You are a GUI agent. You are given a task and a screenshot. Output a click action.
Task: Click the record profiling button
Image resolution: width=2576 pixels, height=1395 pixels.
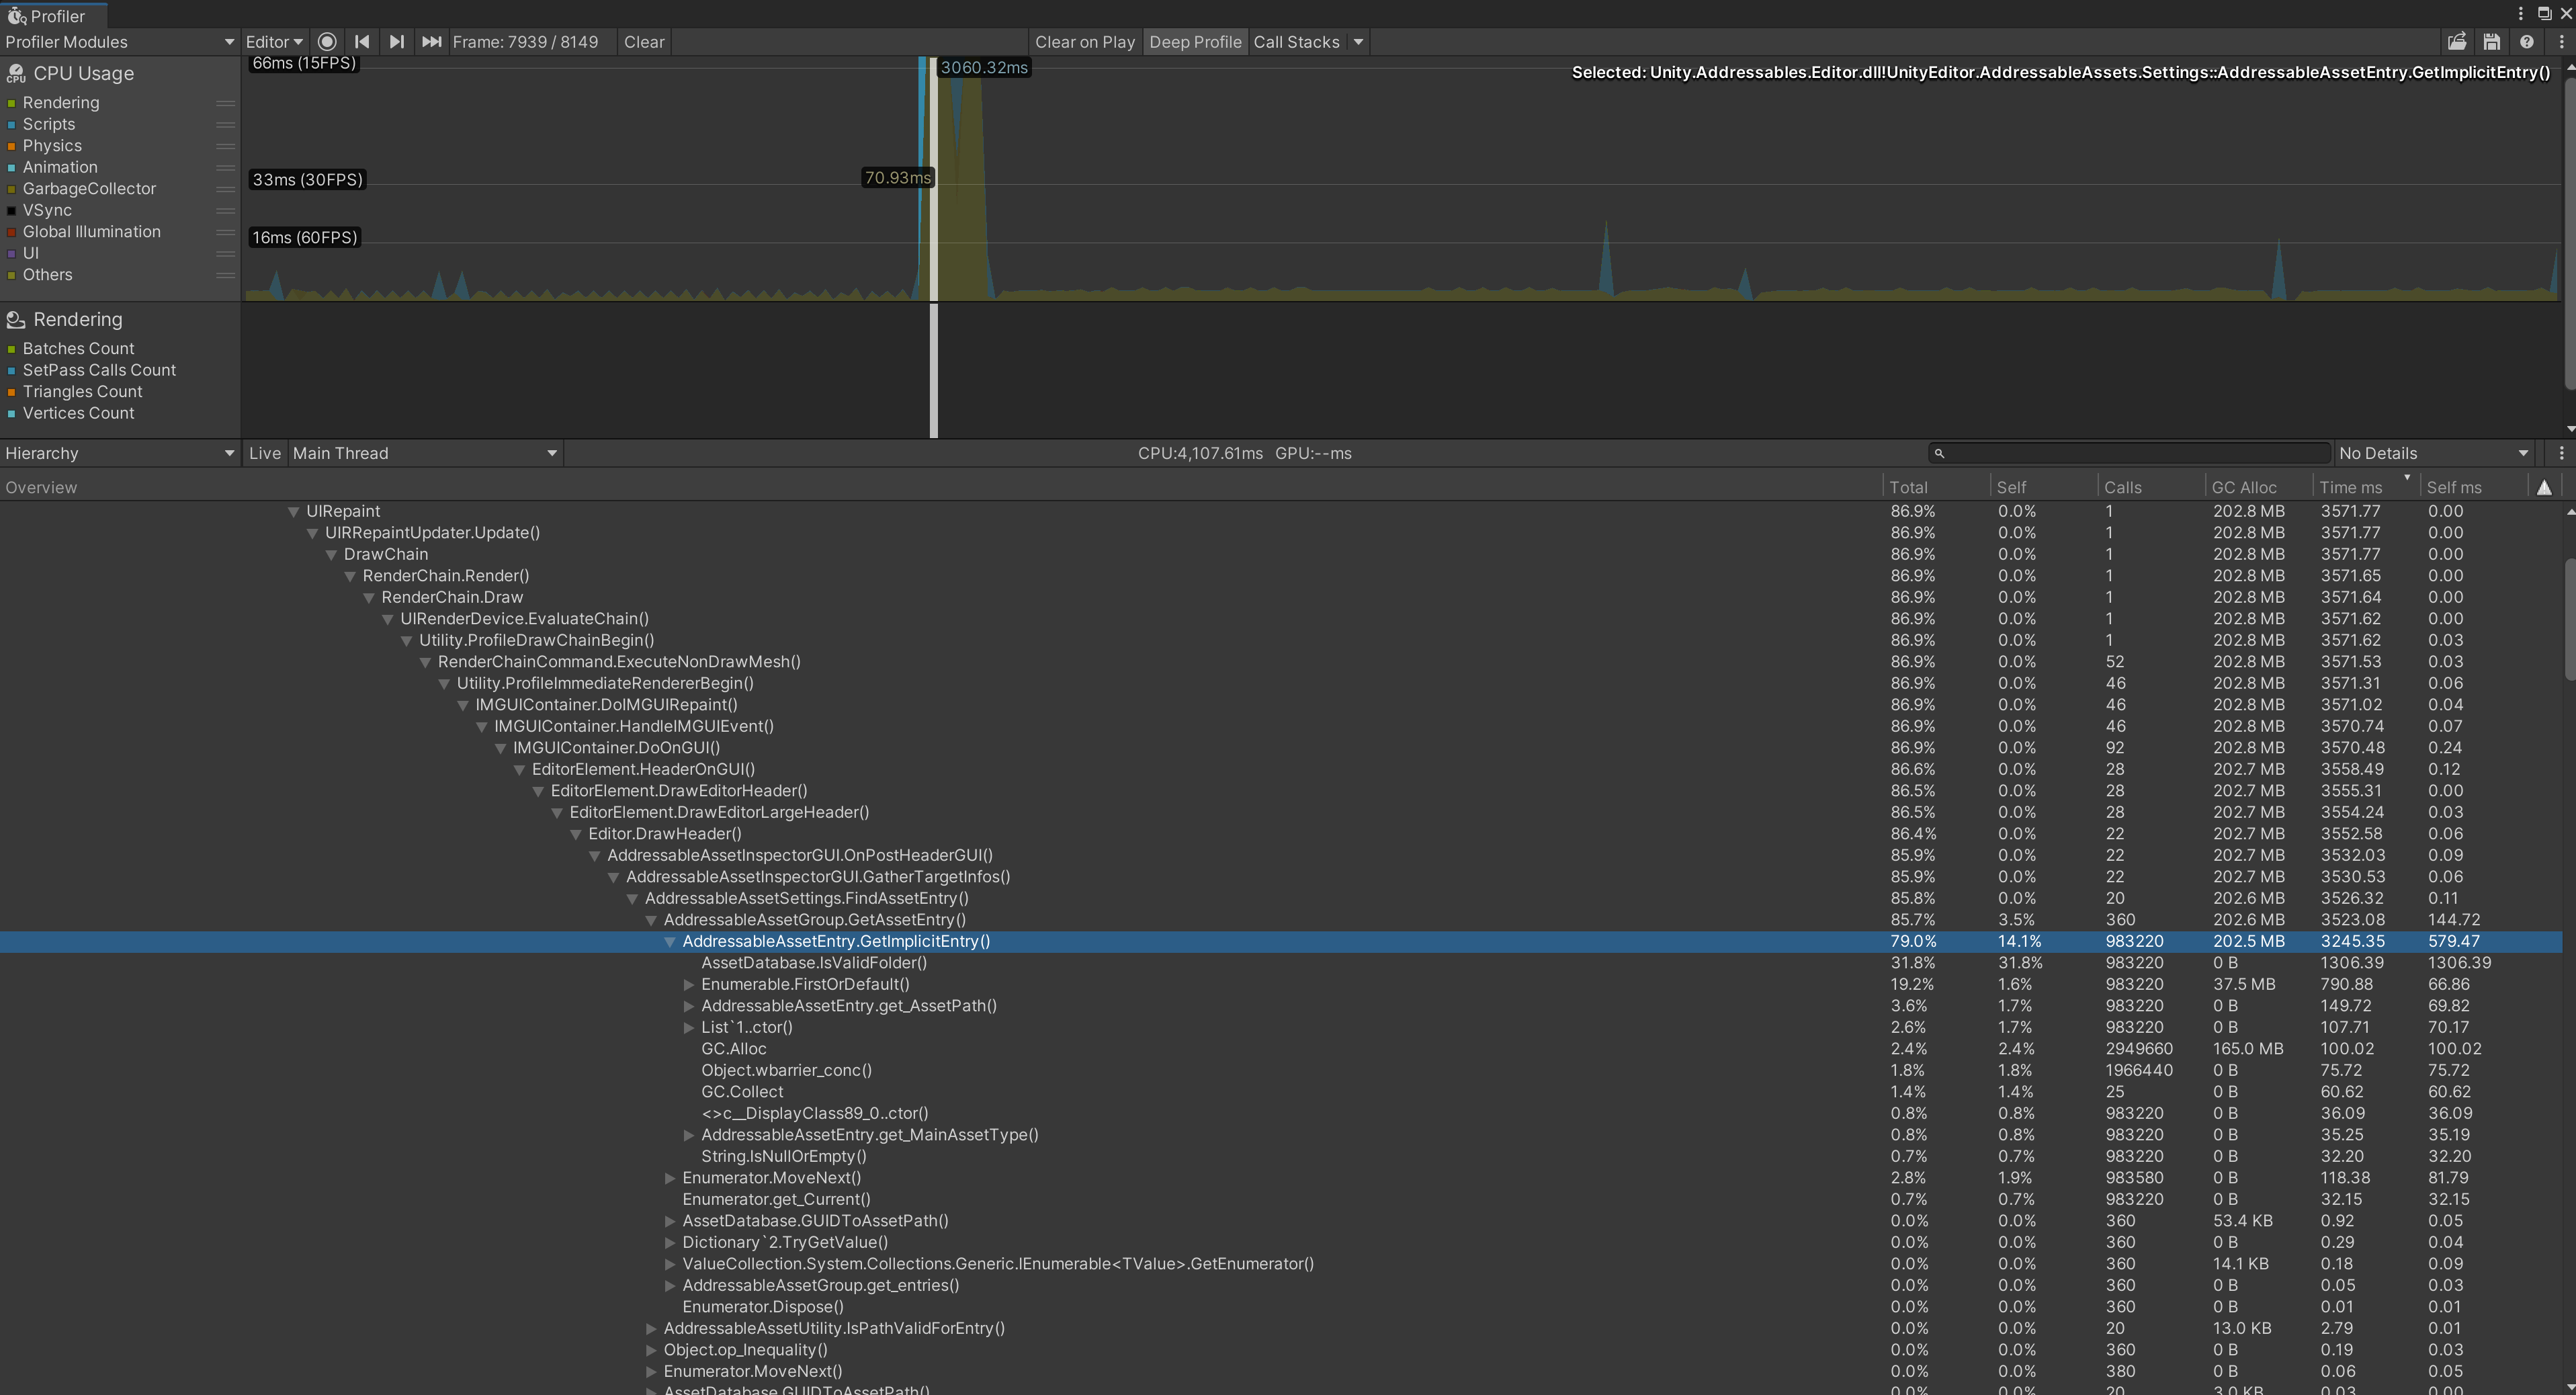click(x=326, y=42)
